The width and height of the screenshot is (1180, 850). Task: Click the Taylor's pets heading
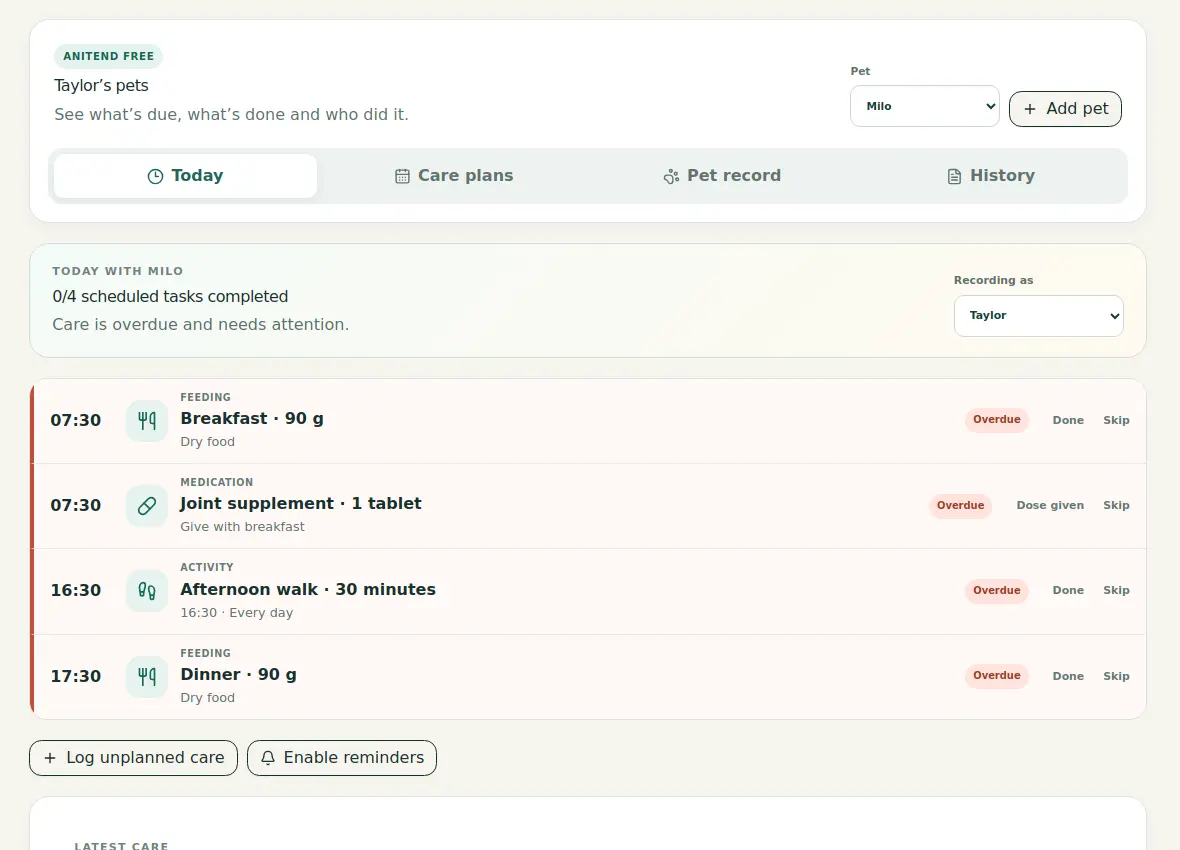[102, 86]
